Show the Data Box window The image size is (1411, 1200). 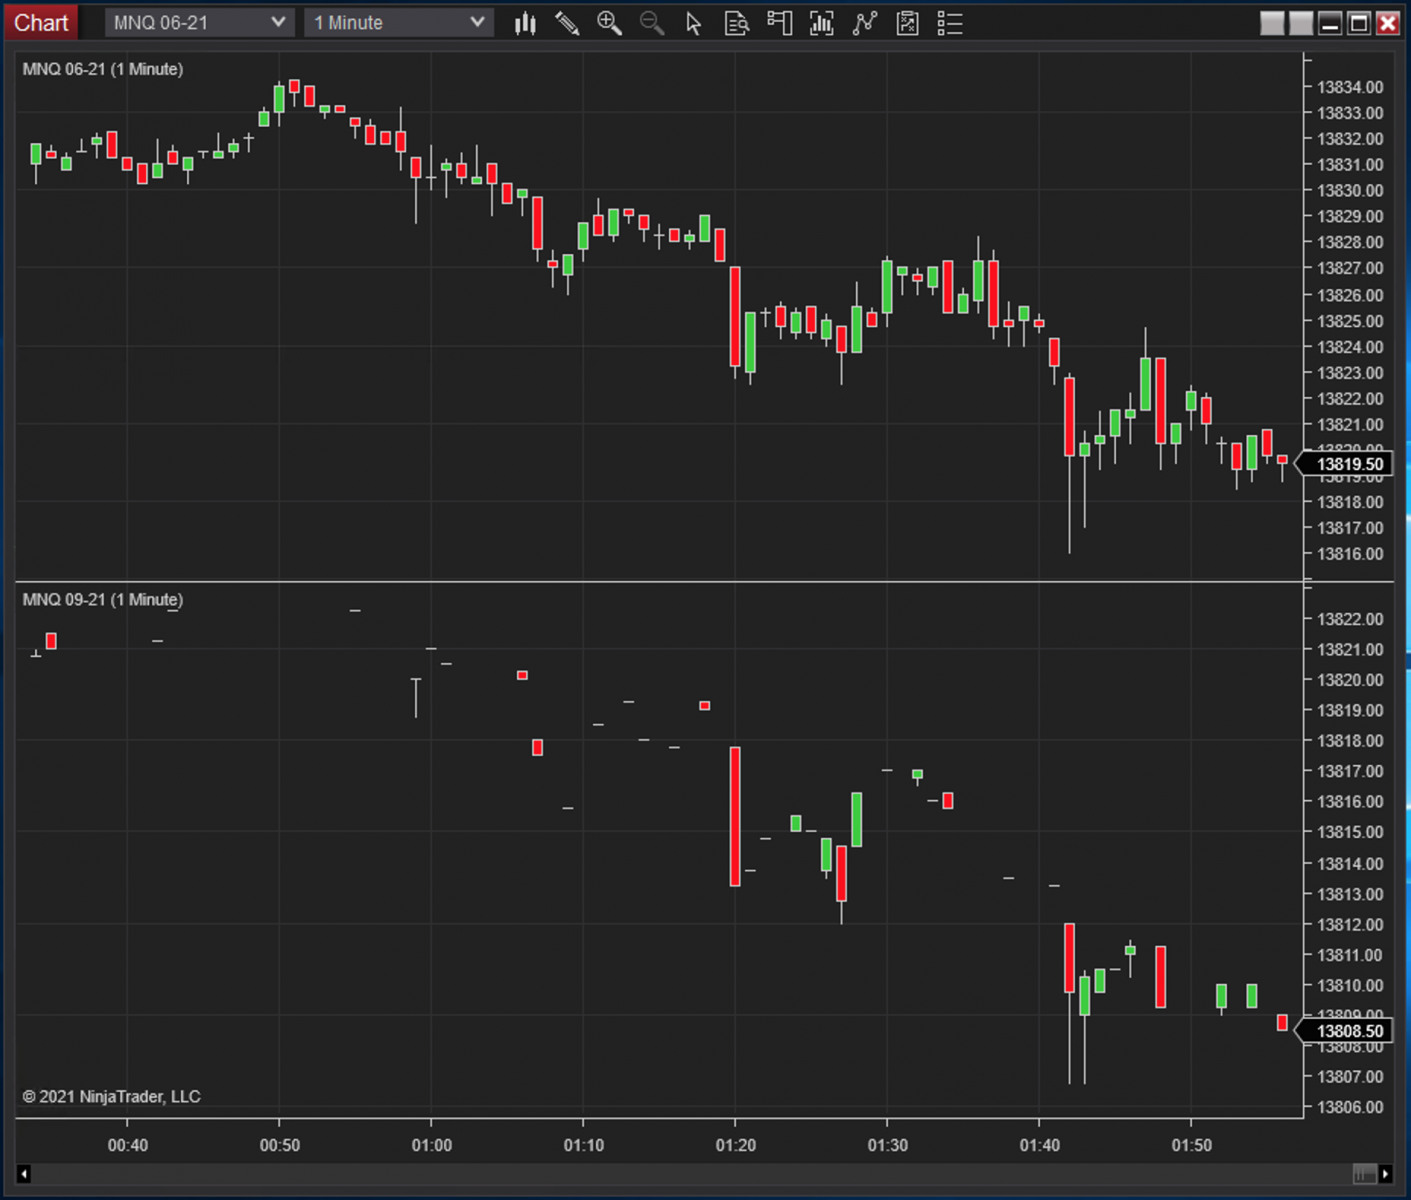pyautogui.click(x=737, y=23)
